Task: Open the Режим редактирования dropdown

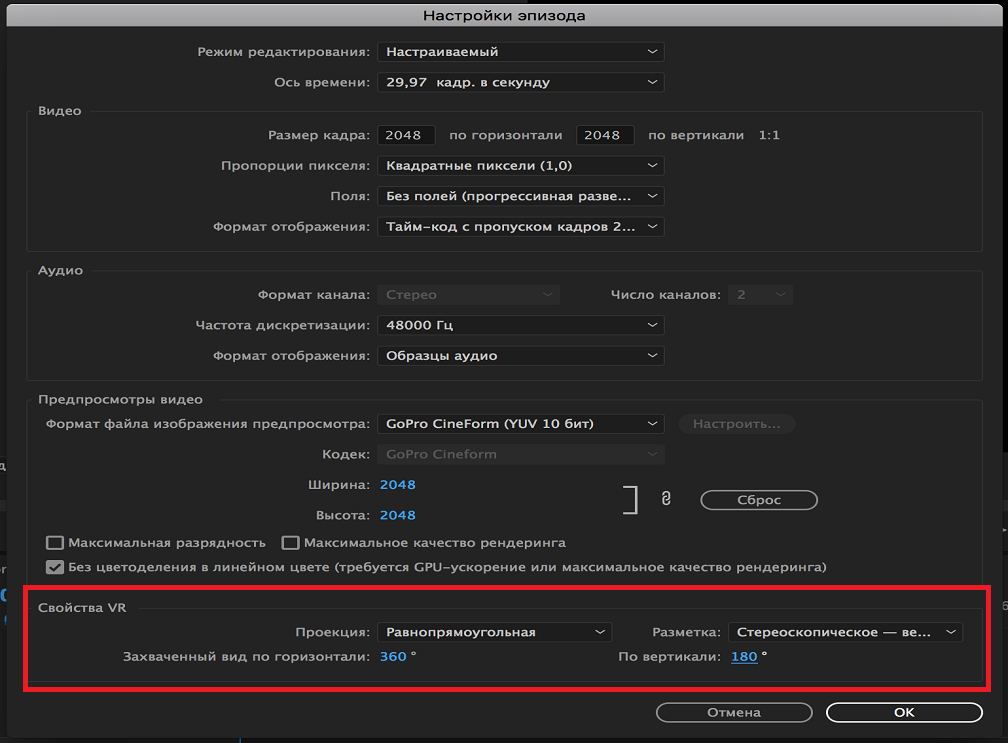Action: tap(521, 52)
